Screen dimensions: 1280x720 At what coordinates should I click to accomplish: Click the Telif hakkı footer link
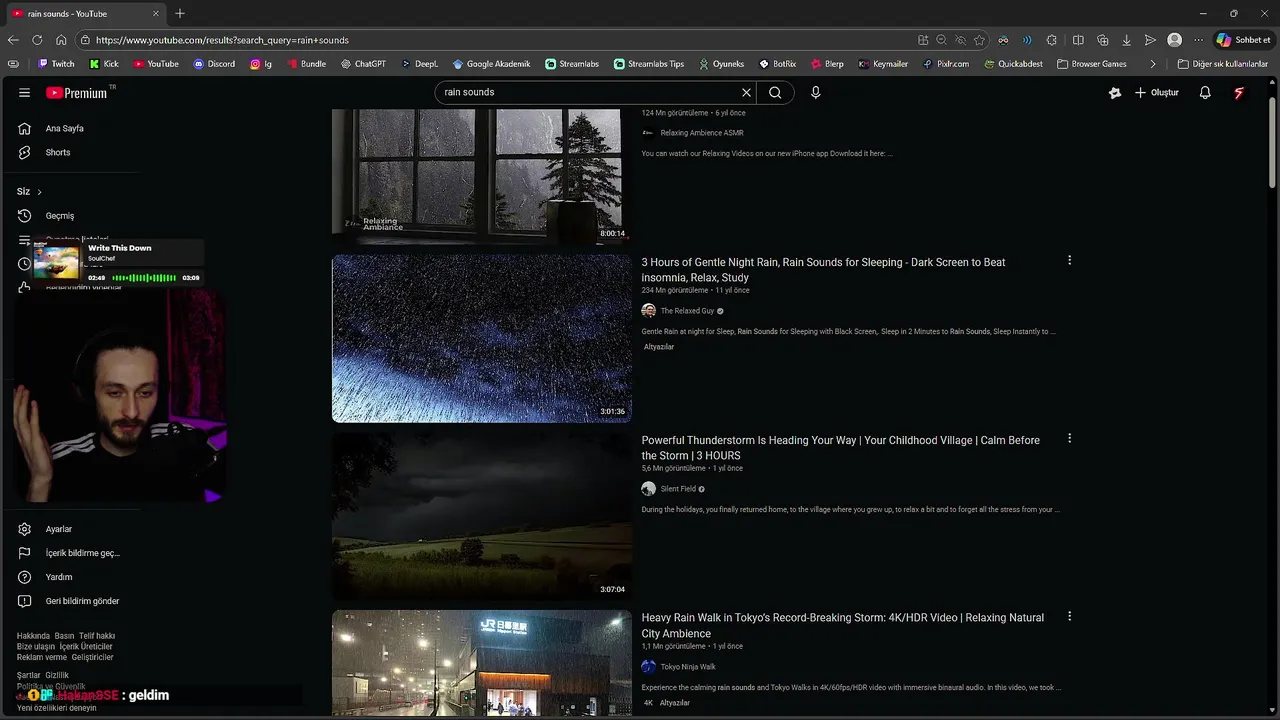point(97,636)
